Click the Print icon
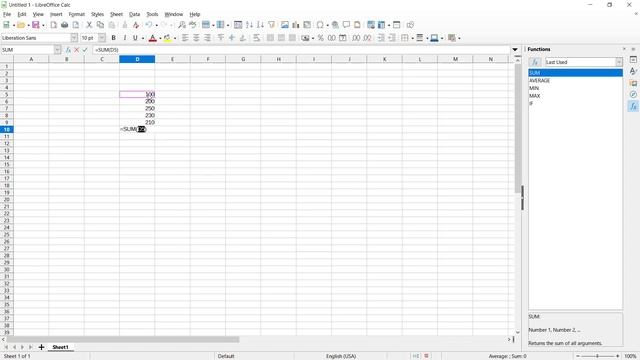The height and width of the screenshot is (360, 640). click(x=64, y=25)
